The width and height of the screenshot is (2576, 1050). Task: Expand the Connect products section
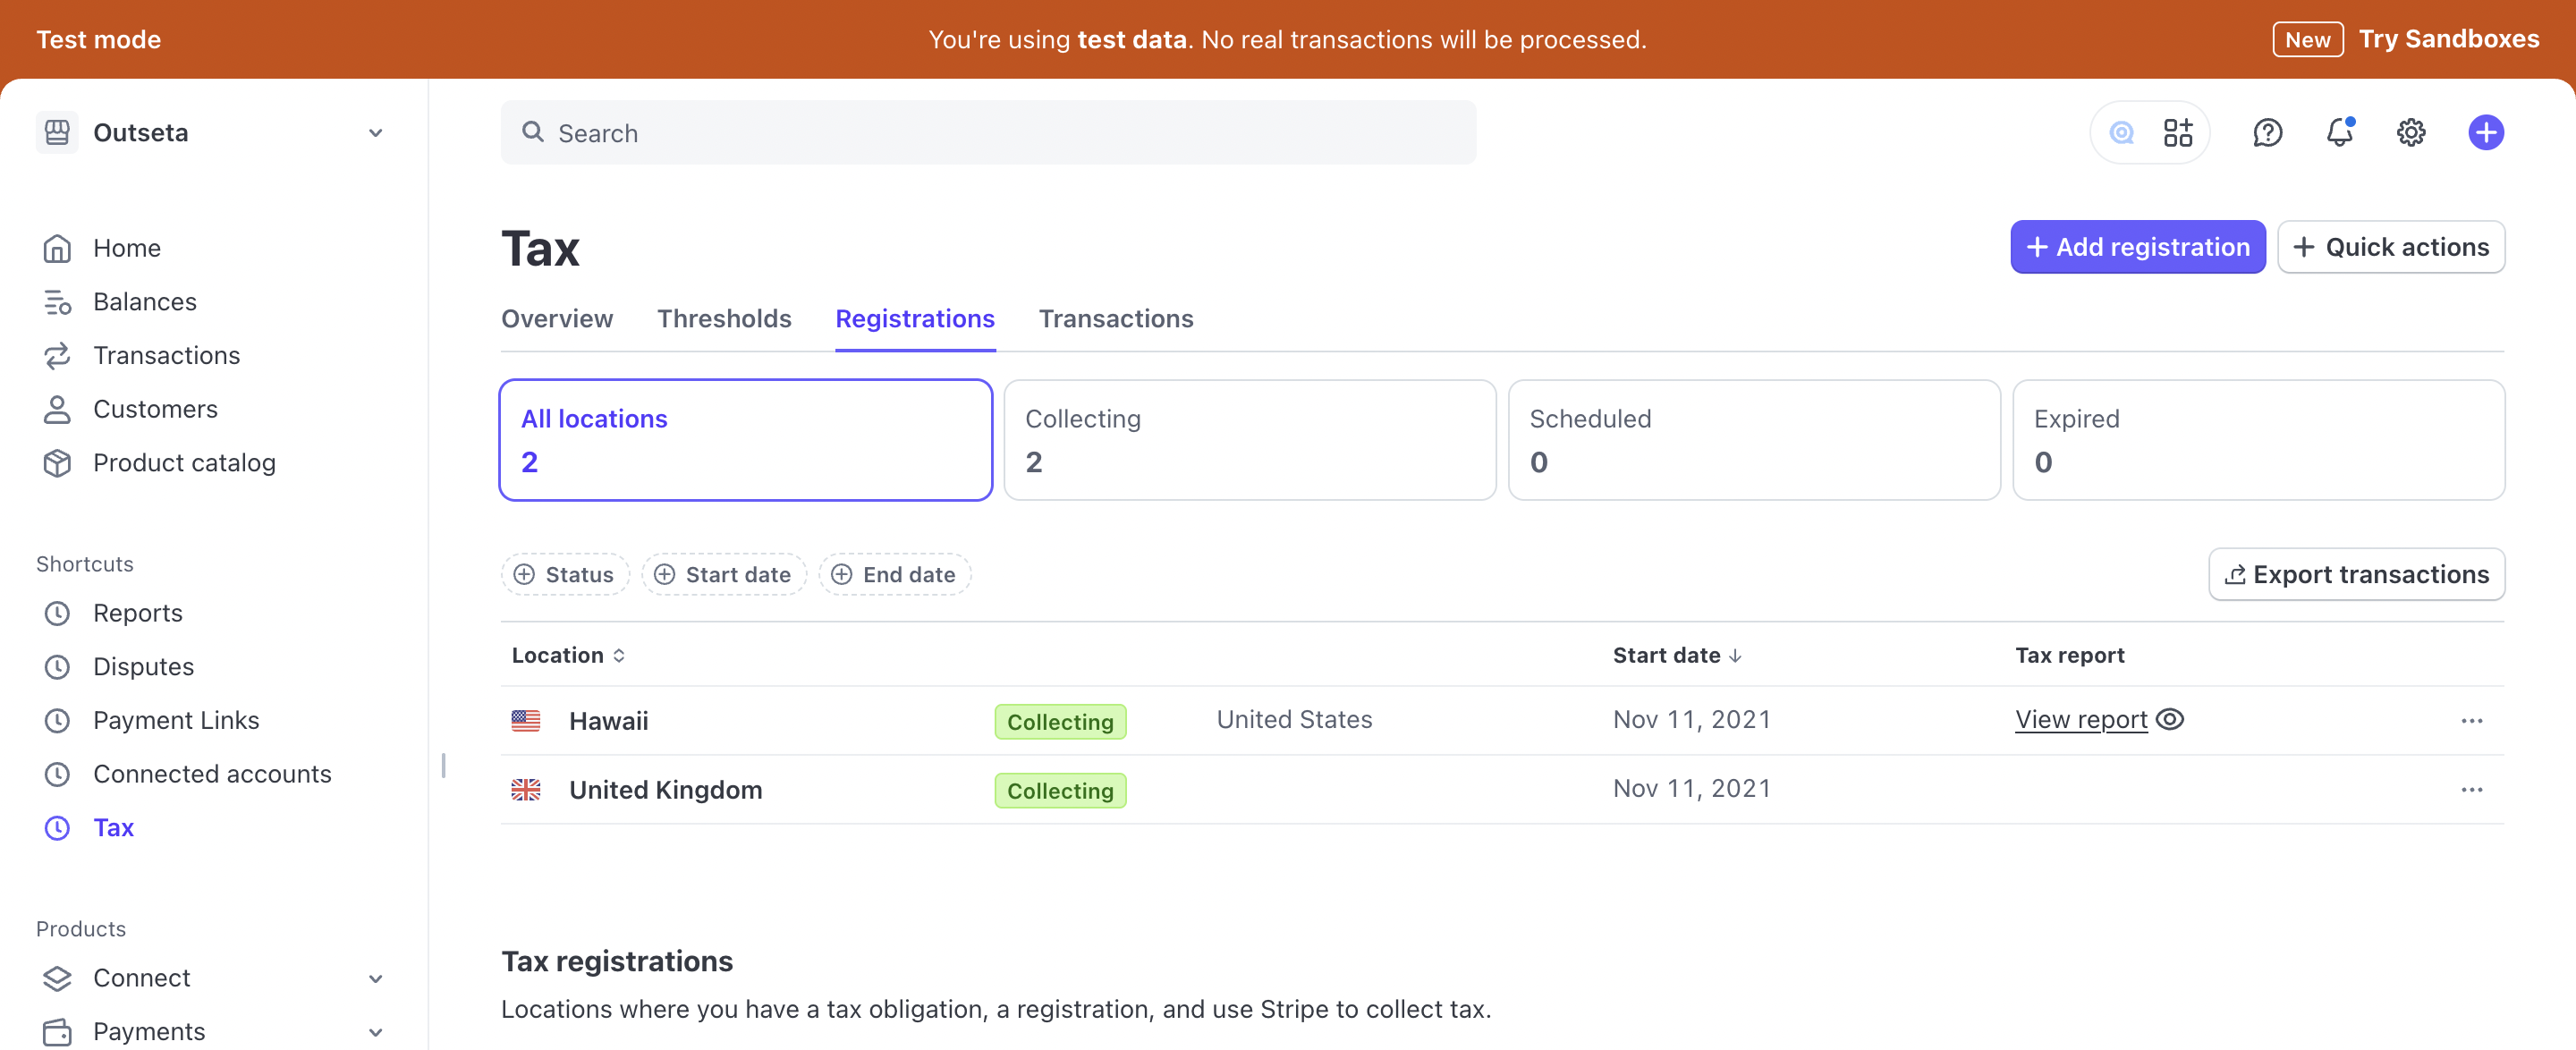point(375,978)
